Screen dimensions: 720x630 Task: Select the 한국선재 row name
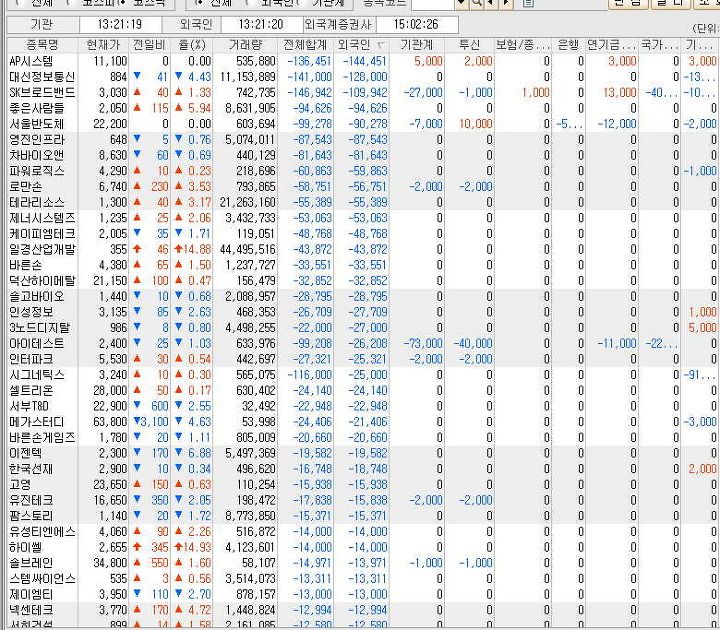[31, 469]
